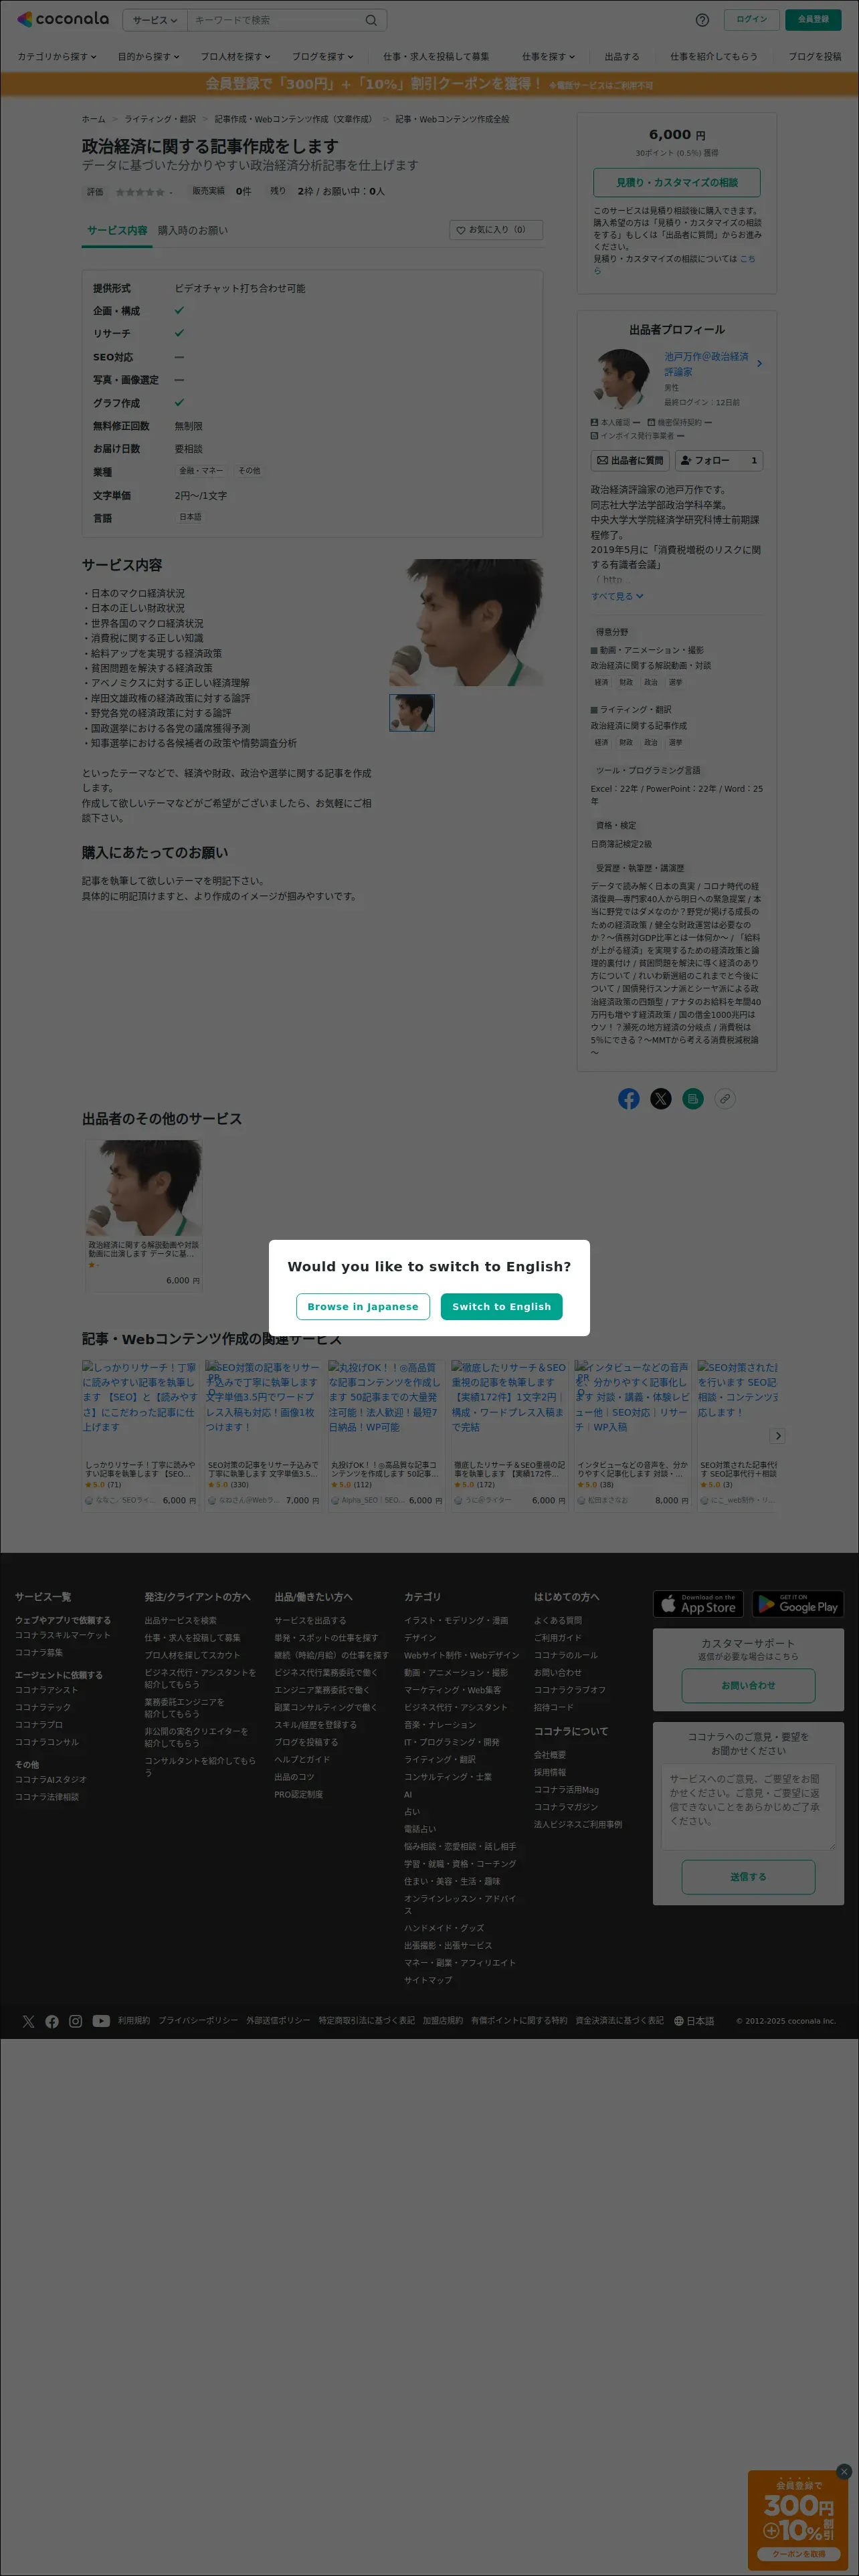
Task: Open 日本語 language selector in footer
Action: pos(694,2021)
